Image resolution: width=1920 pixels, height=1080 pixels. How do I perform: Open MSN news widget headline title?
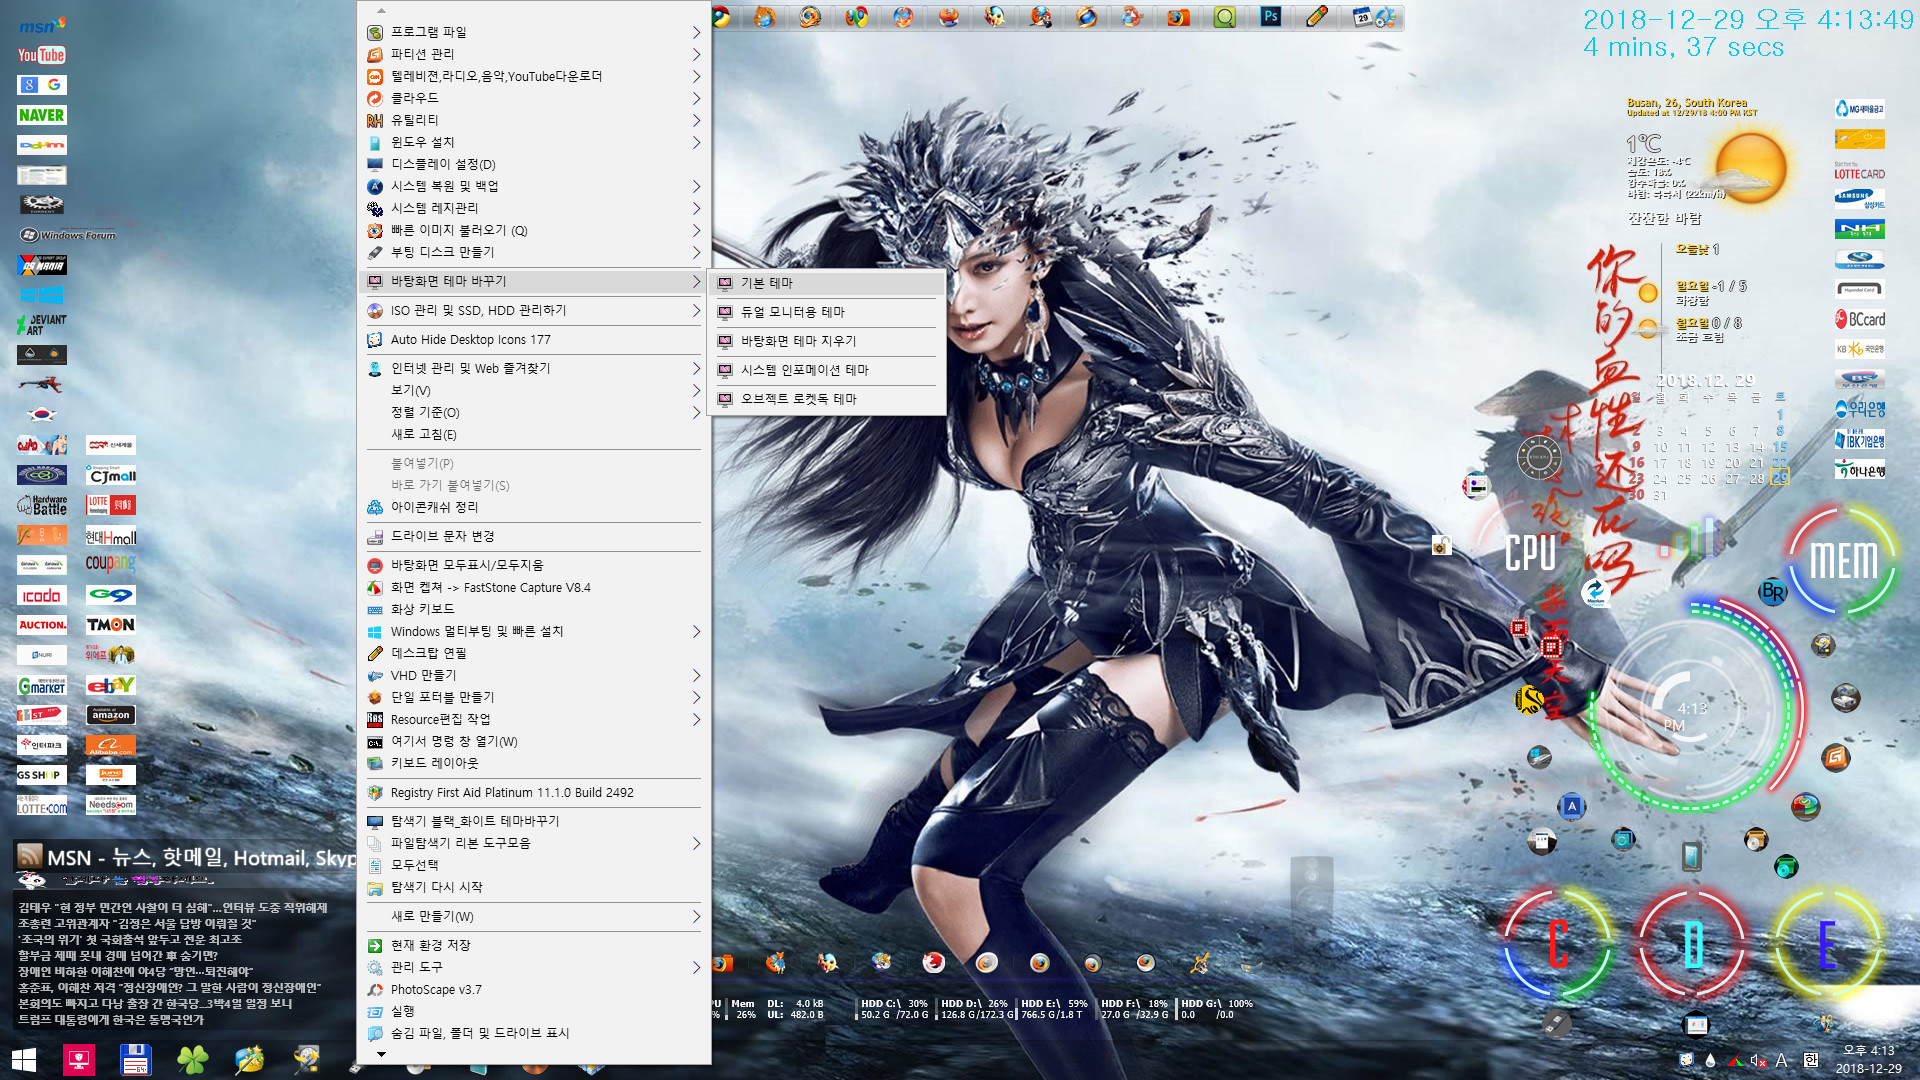pos(201,857)
